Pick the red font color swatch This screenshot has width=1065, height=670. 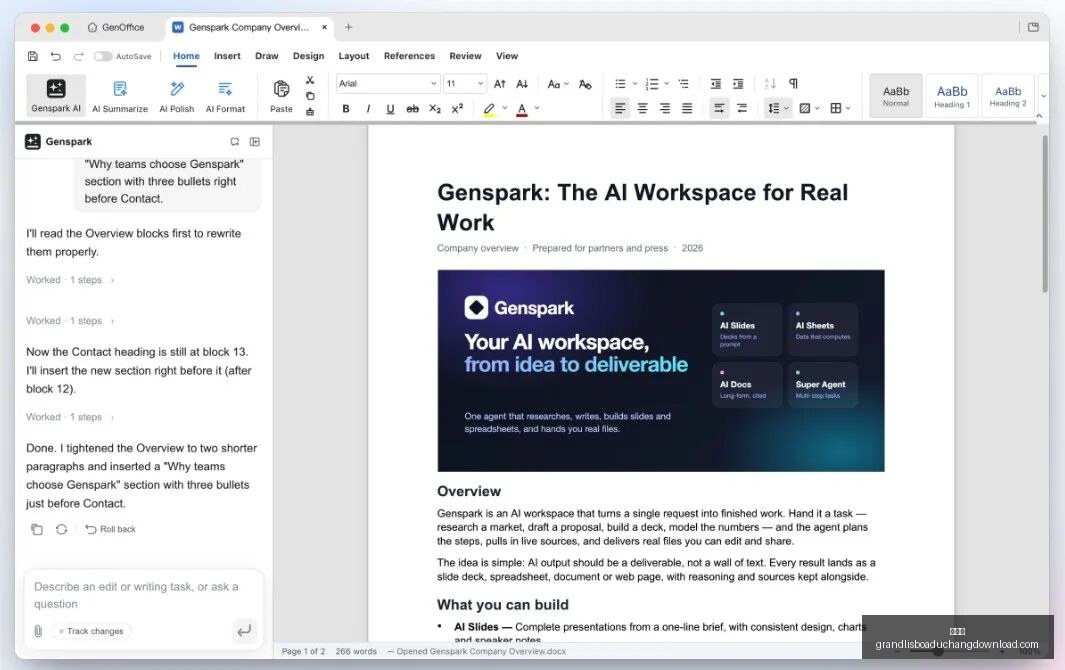coord(522,109)
